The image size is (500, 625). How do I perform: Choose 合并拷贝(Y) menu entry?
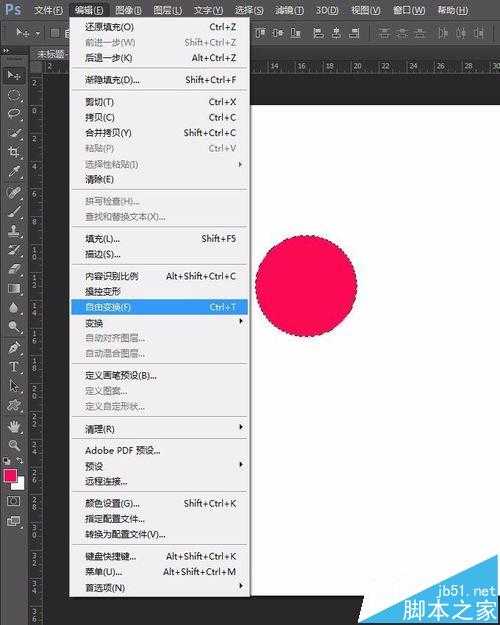159,133
